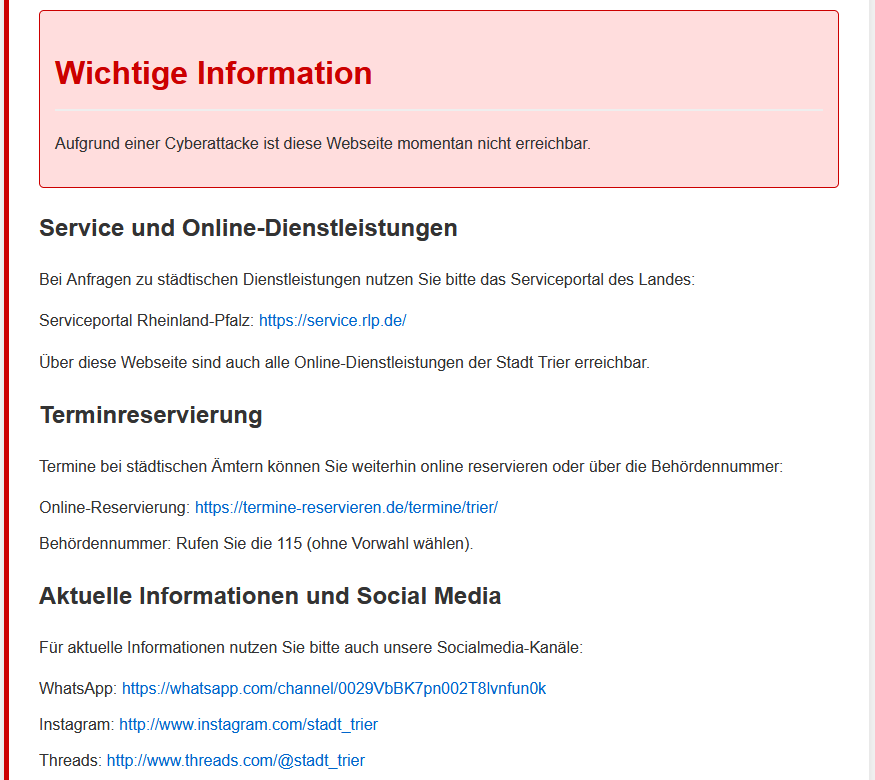The width and height of the screenshot is (875, 780).
Task: Click 'Aktuelle Informationen und Social Media' heading
Action: click(270, 597)
